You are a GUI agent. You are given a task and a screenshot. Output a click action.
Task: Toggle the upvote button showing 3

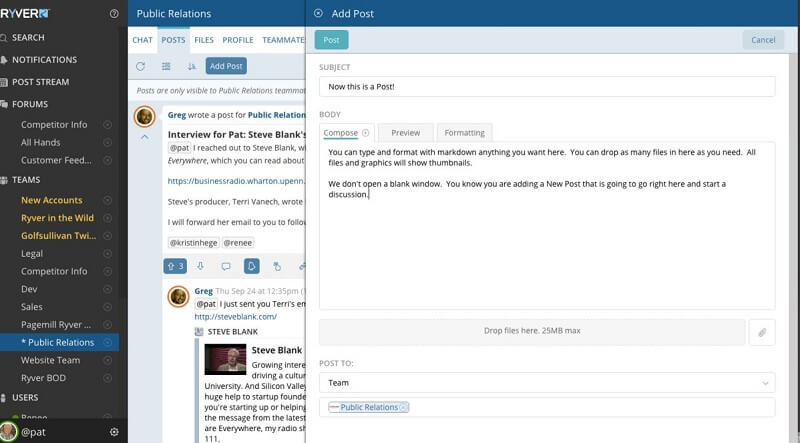coord(175,266)
